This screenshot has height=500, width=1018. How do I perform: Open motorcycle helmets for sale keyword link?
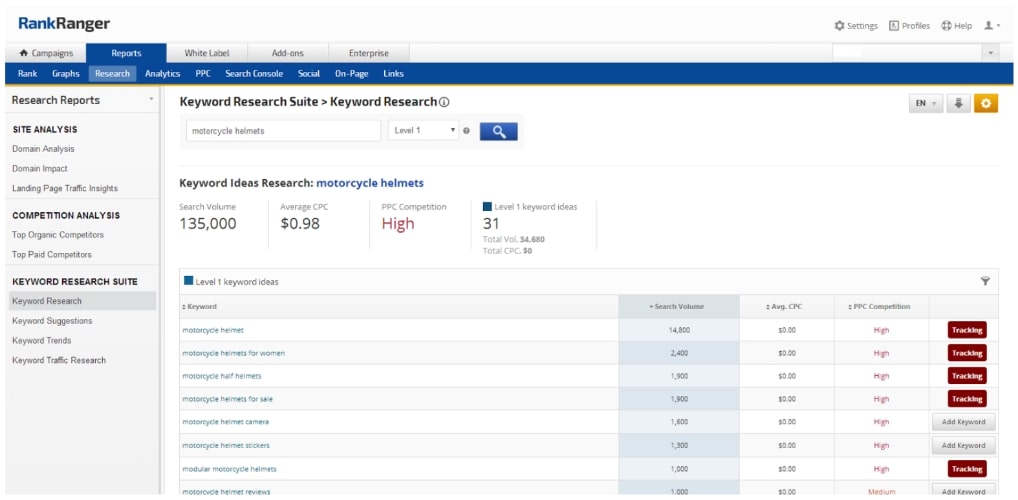click(x=228, y=399)
